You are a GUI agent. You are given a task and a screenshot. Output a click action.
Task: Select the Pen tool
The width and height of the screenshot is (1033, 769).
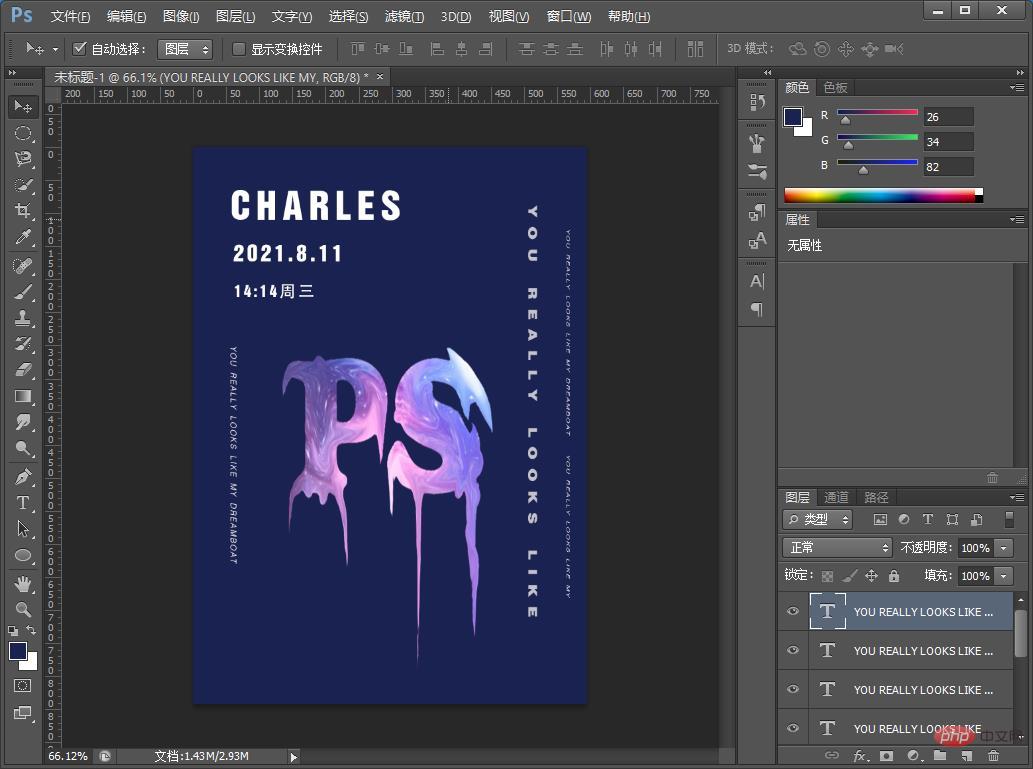click(x=23, y=476)
